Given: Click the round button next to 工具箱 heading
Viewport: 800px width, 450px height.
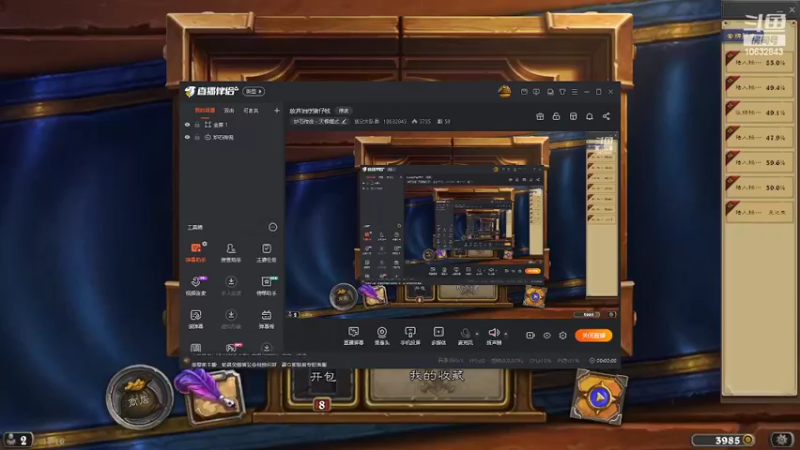Looking at the screenshot, I should point(273,227).
